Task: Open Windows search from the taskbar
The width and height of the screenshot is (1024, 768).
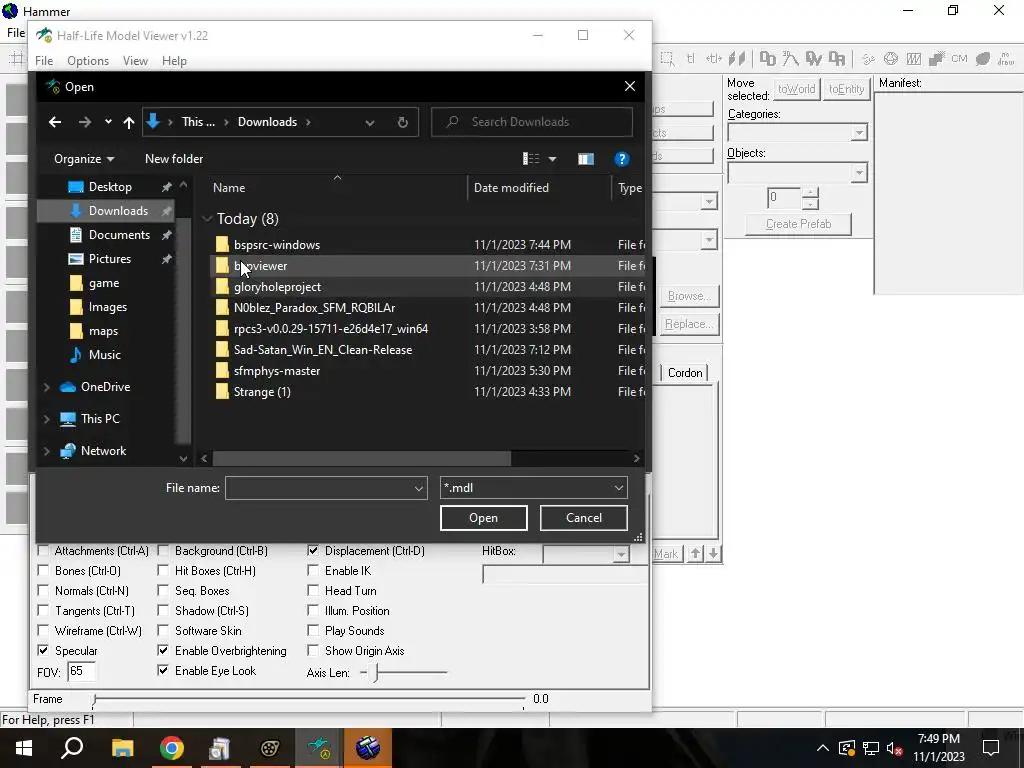Action: tap(72, 748)
